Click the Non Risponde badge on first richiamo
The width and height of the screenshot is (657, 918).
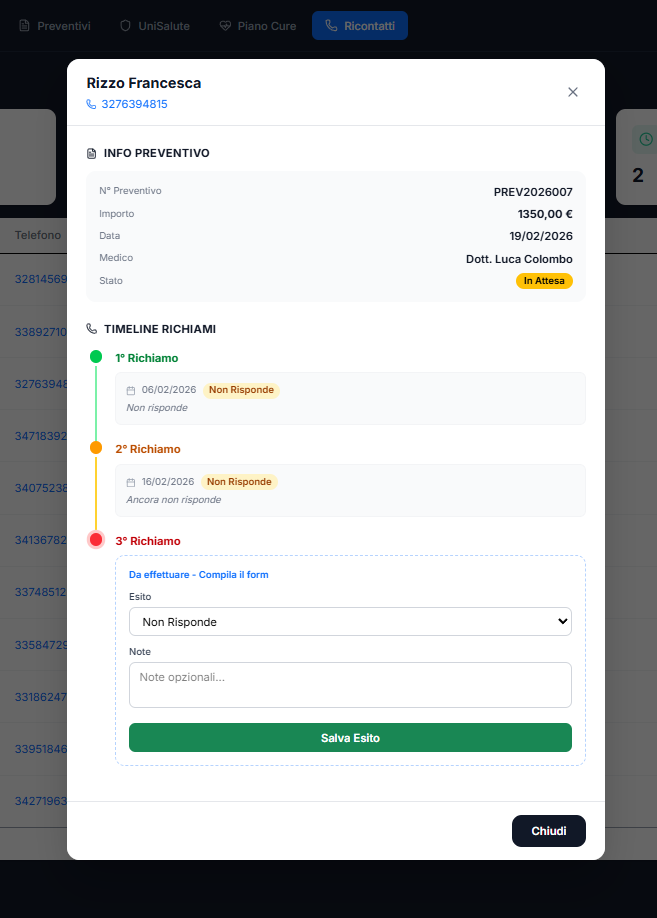tap(241, 390)
